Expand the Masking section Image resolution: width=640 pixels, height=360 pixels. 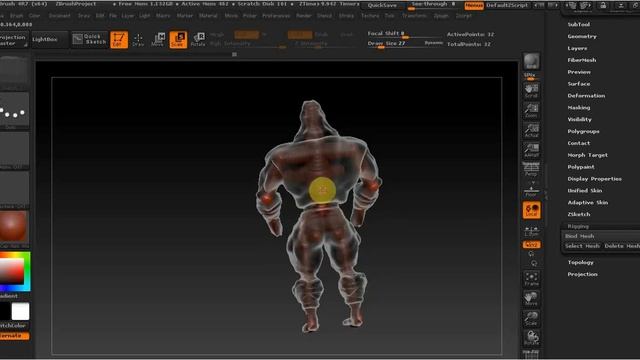tap(578, 107)
